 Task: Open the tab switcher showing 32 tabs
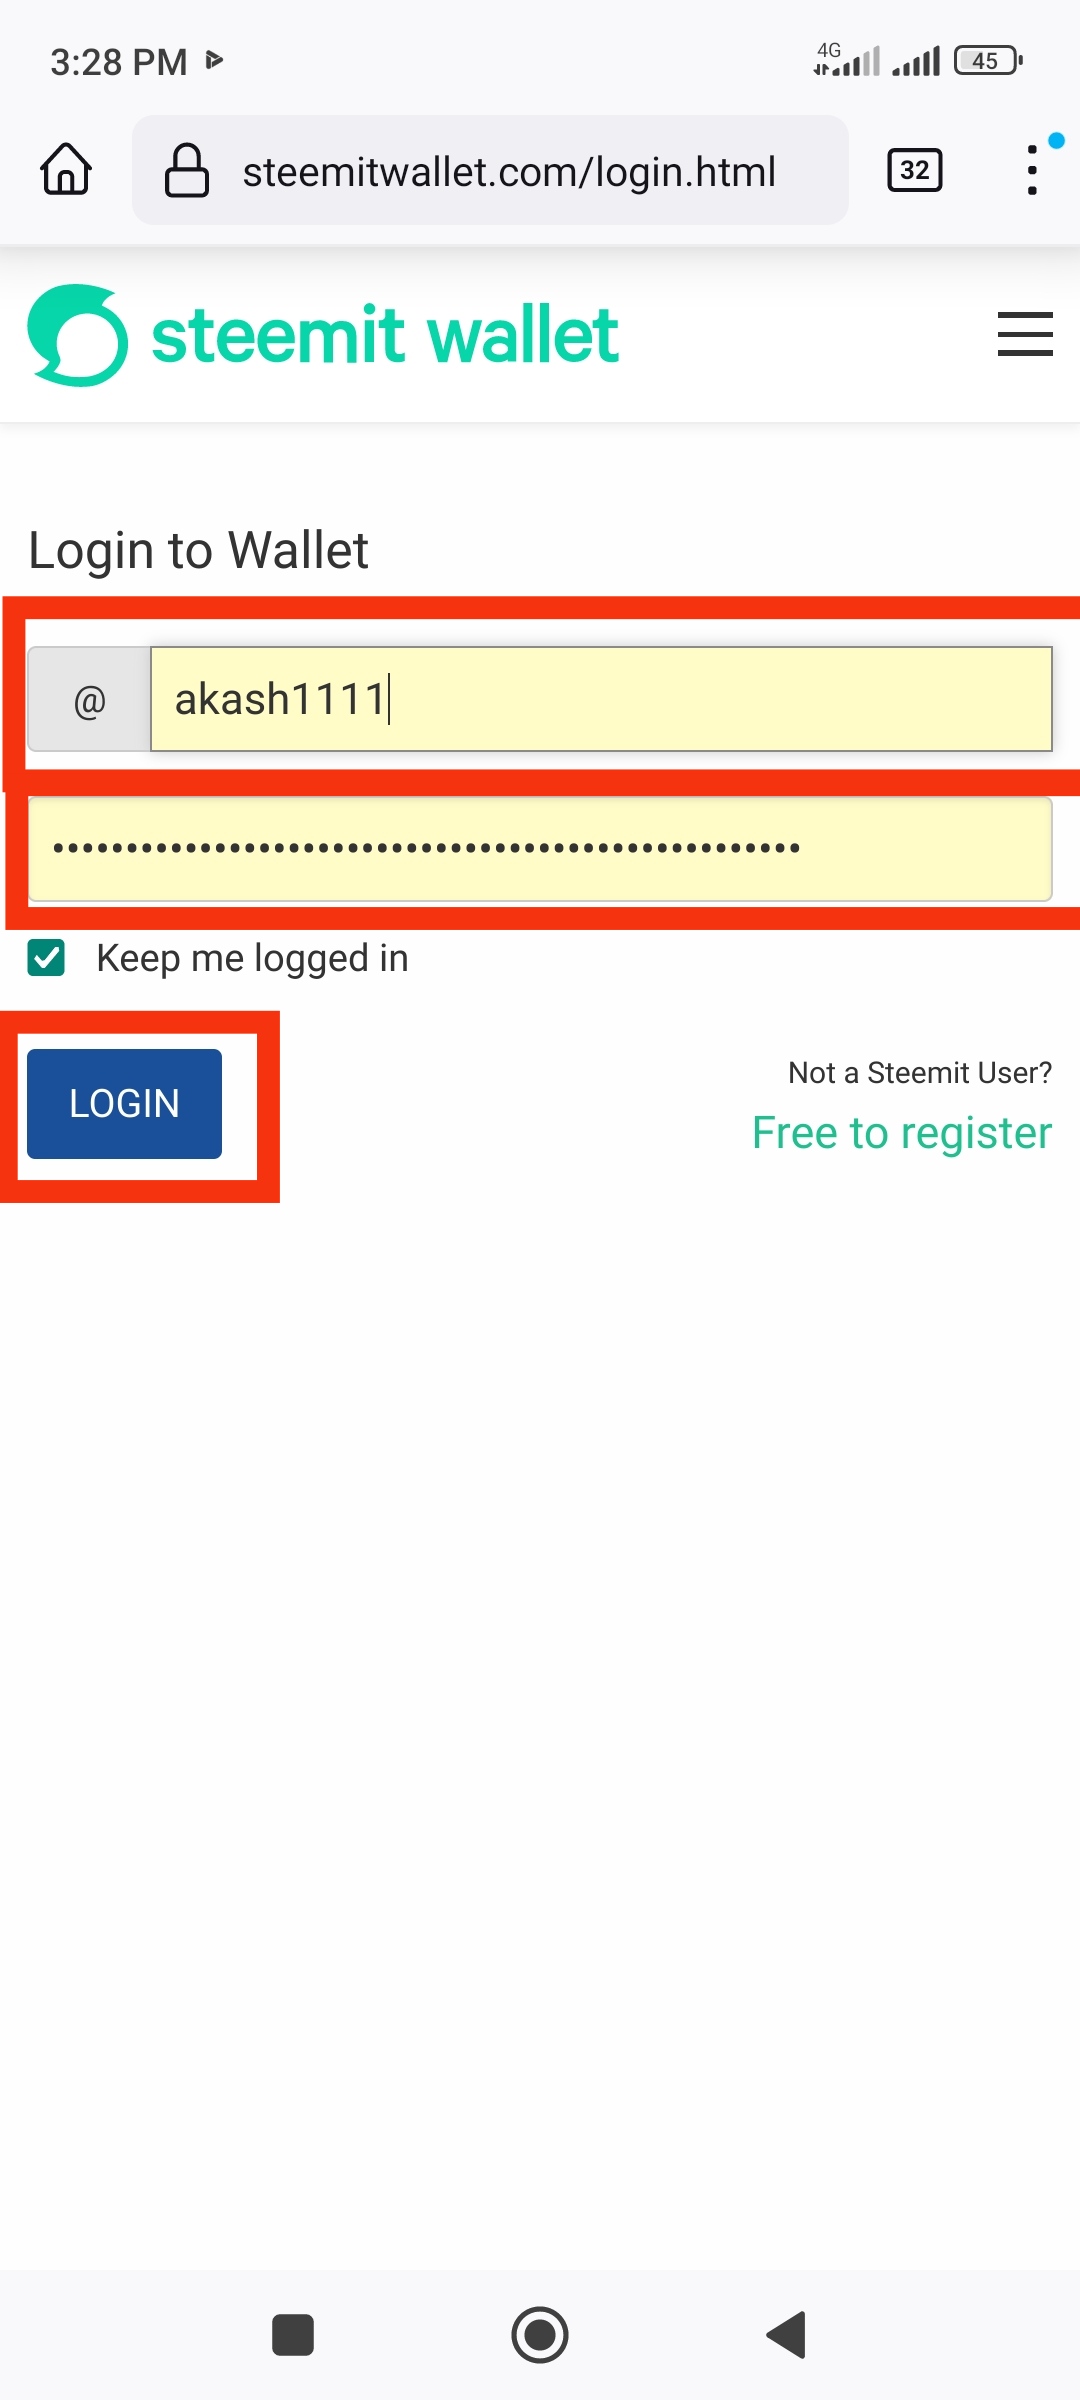914,170
